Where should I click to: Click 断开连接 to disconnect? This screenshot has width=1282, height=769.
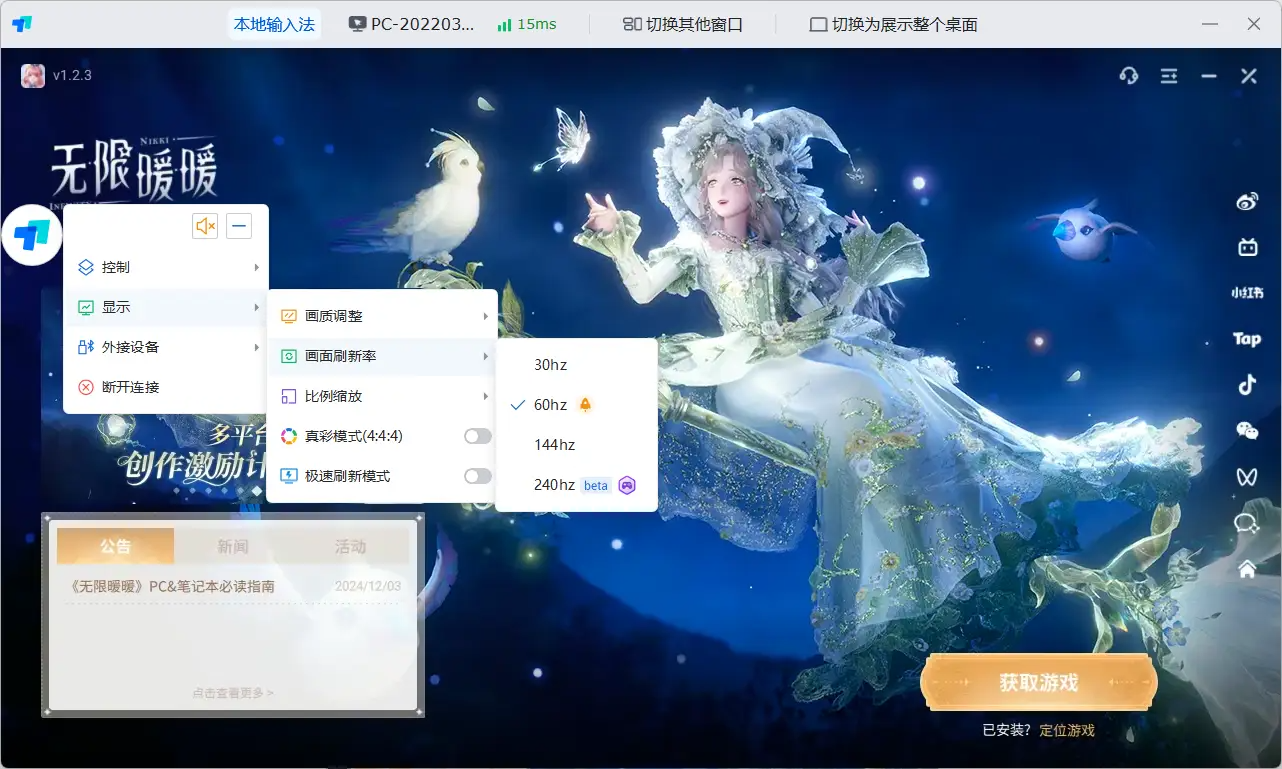click(166, 387)
